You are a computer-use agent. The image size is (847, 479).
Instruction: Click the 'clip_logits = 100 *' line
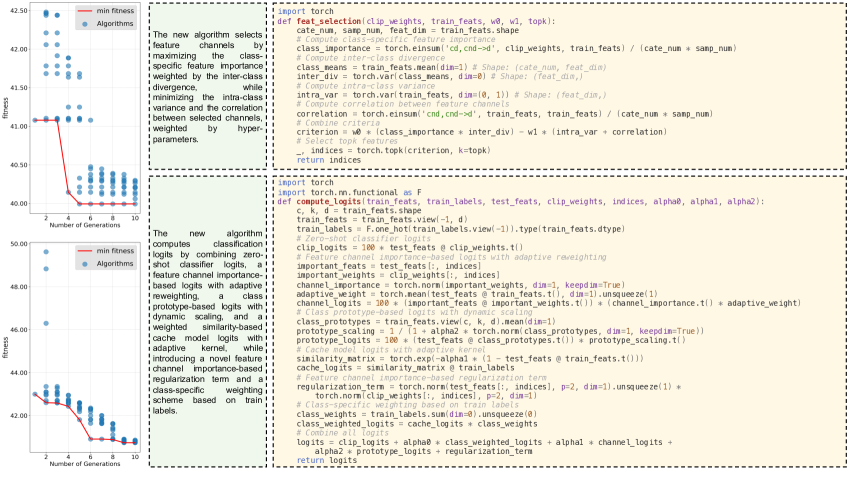pyautogui.click(x=409, y=248)
